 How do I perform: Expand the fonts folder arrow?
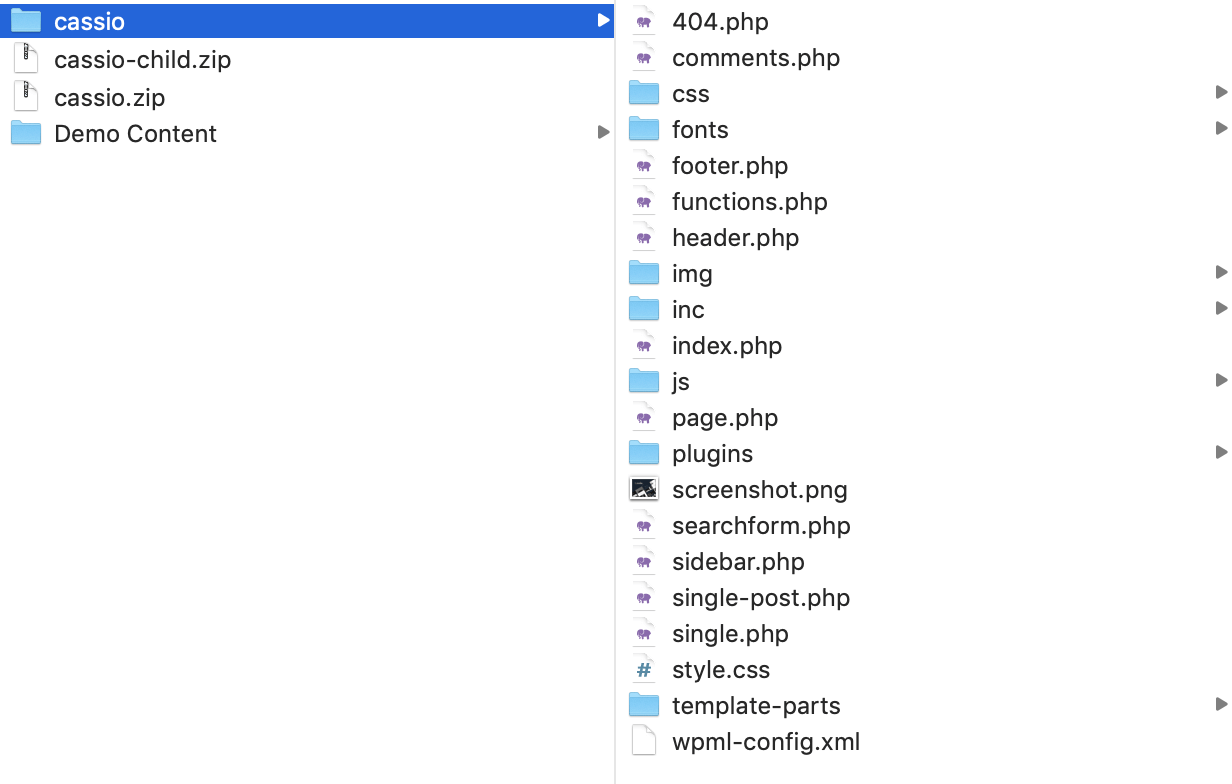pyautogui.click(x=1221, y=129)
